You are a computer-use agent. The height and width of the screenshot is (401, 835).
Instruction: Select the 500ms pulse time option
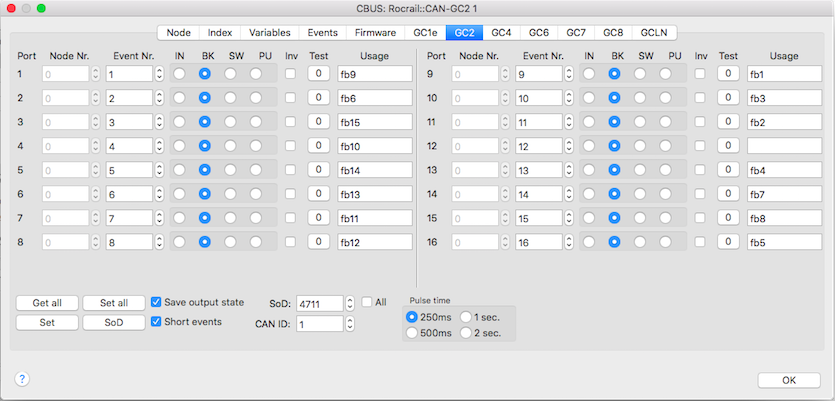pos(413,333)
